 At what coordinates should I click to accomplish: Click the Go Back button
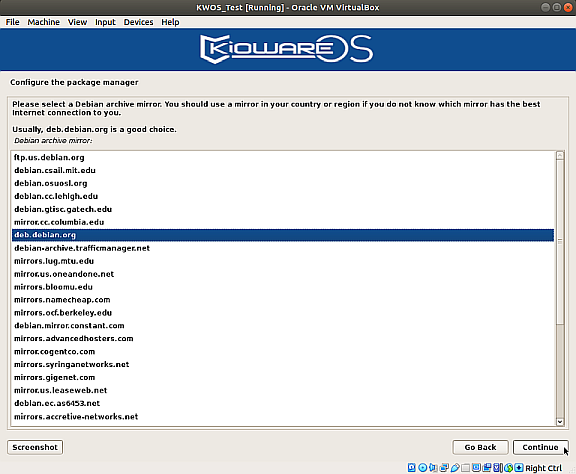[x=480, y=447]
